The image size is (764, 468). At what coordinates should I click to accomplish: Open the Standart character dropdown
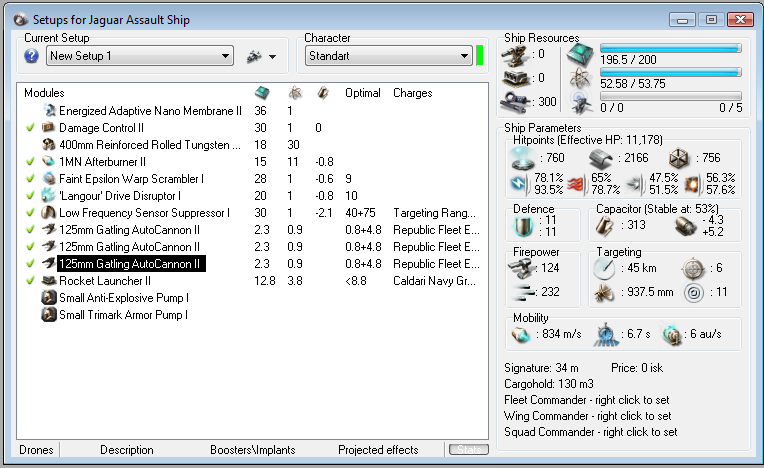pyautogui.click(x=389, y=56)
